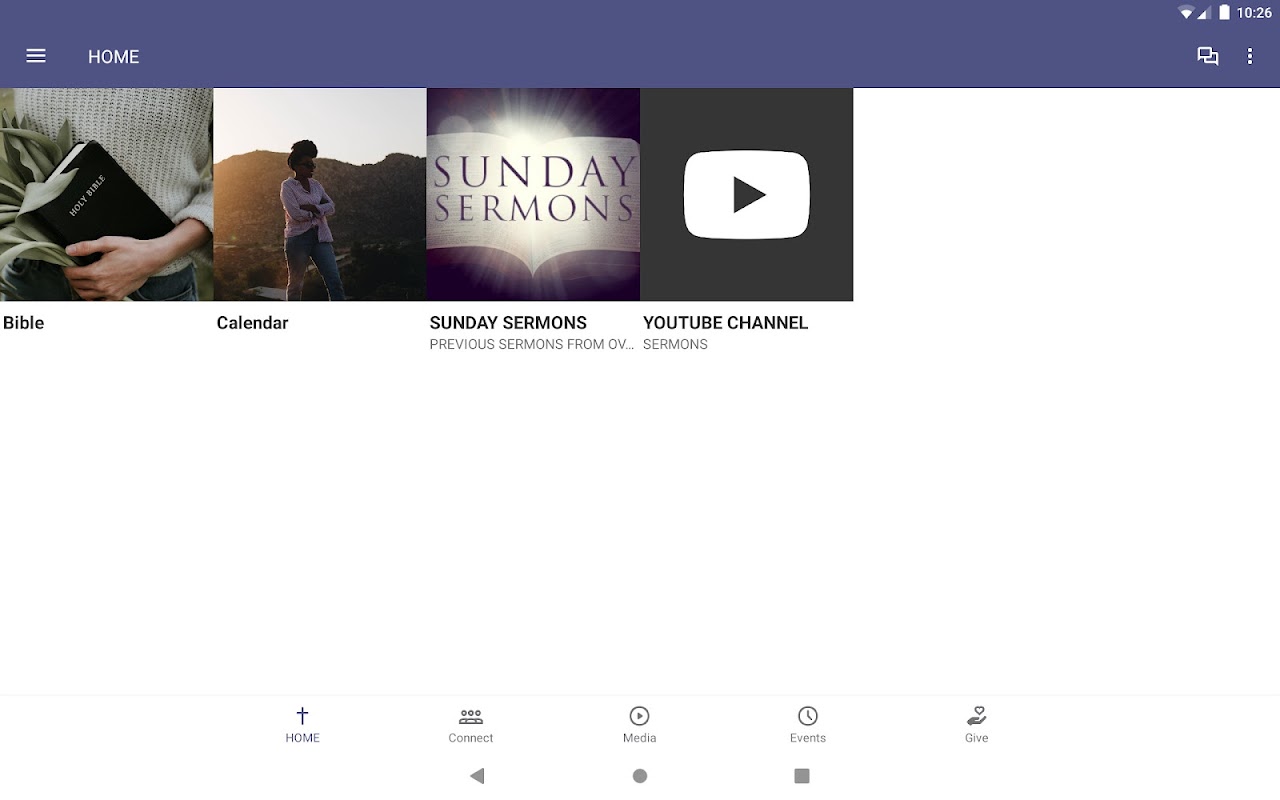
Task: Switch to the Media tab label
Action: point(639,738)
